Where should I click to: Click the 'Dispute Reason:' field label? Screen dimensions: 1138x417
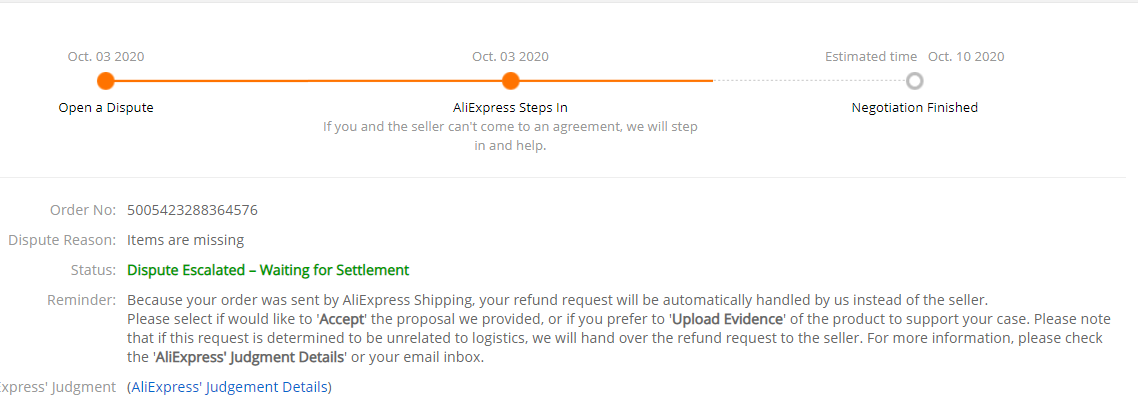pos(62,240)
